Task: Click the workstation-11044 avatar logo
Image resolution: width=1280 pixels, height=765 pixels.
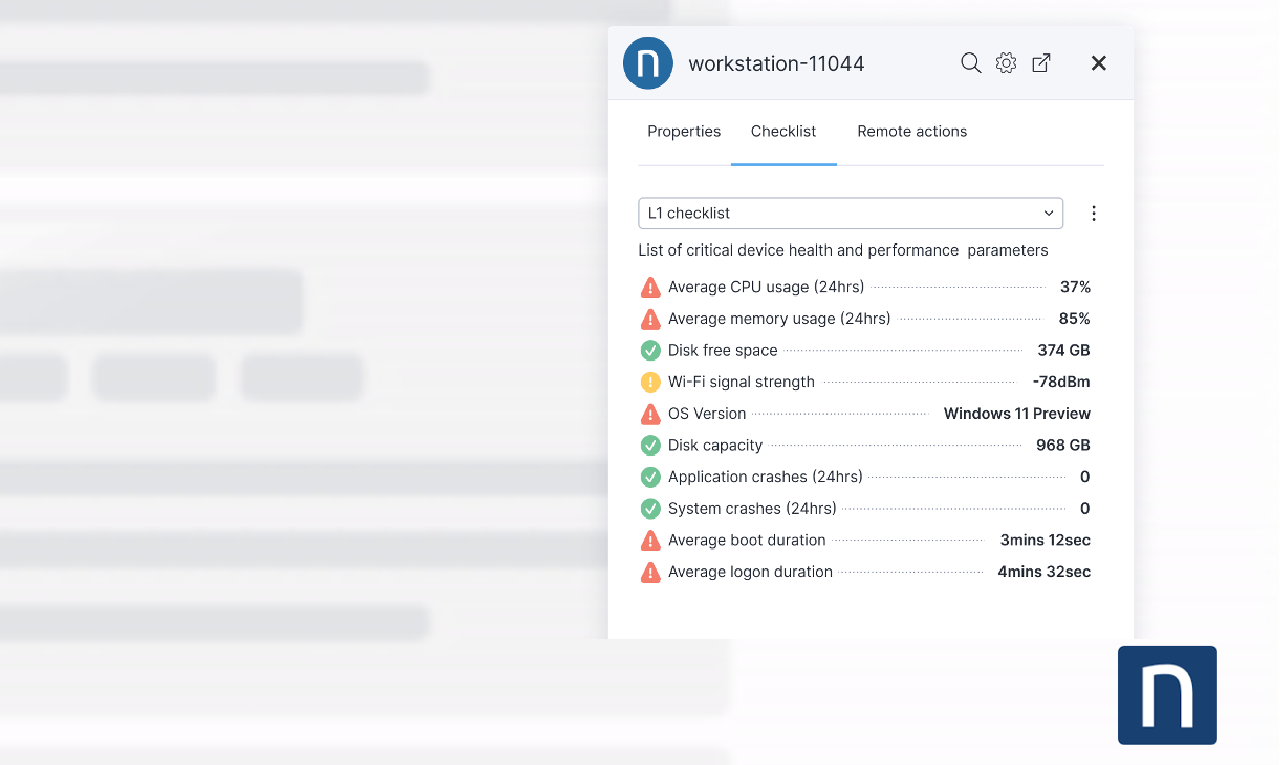Action: click(x=648, y=63)
